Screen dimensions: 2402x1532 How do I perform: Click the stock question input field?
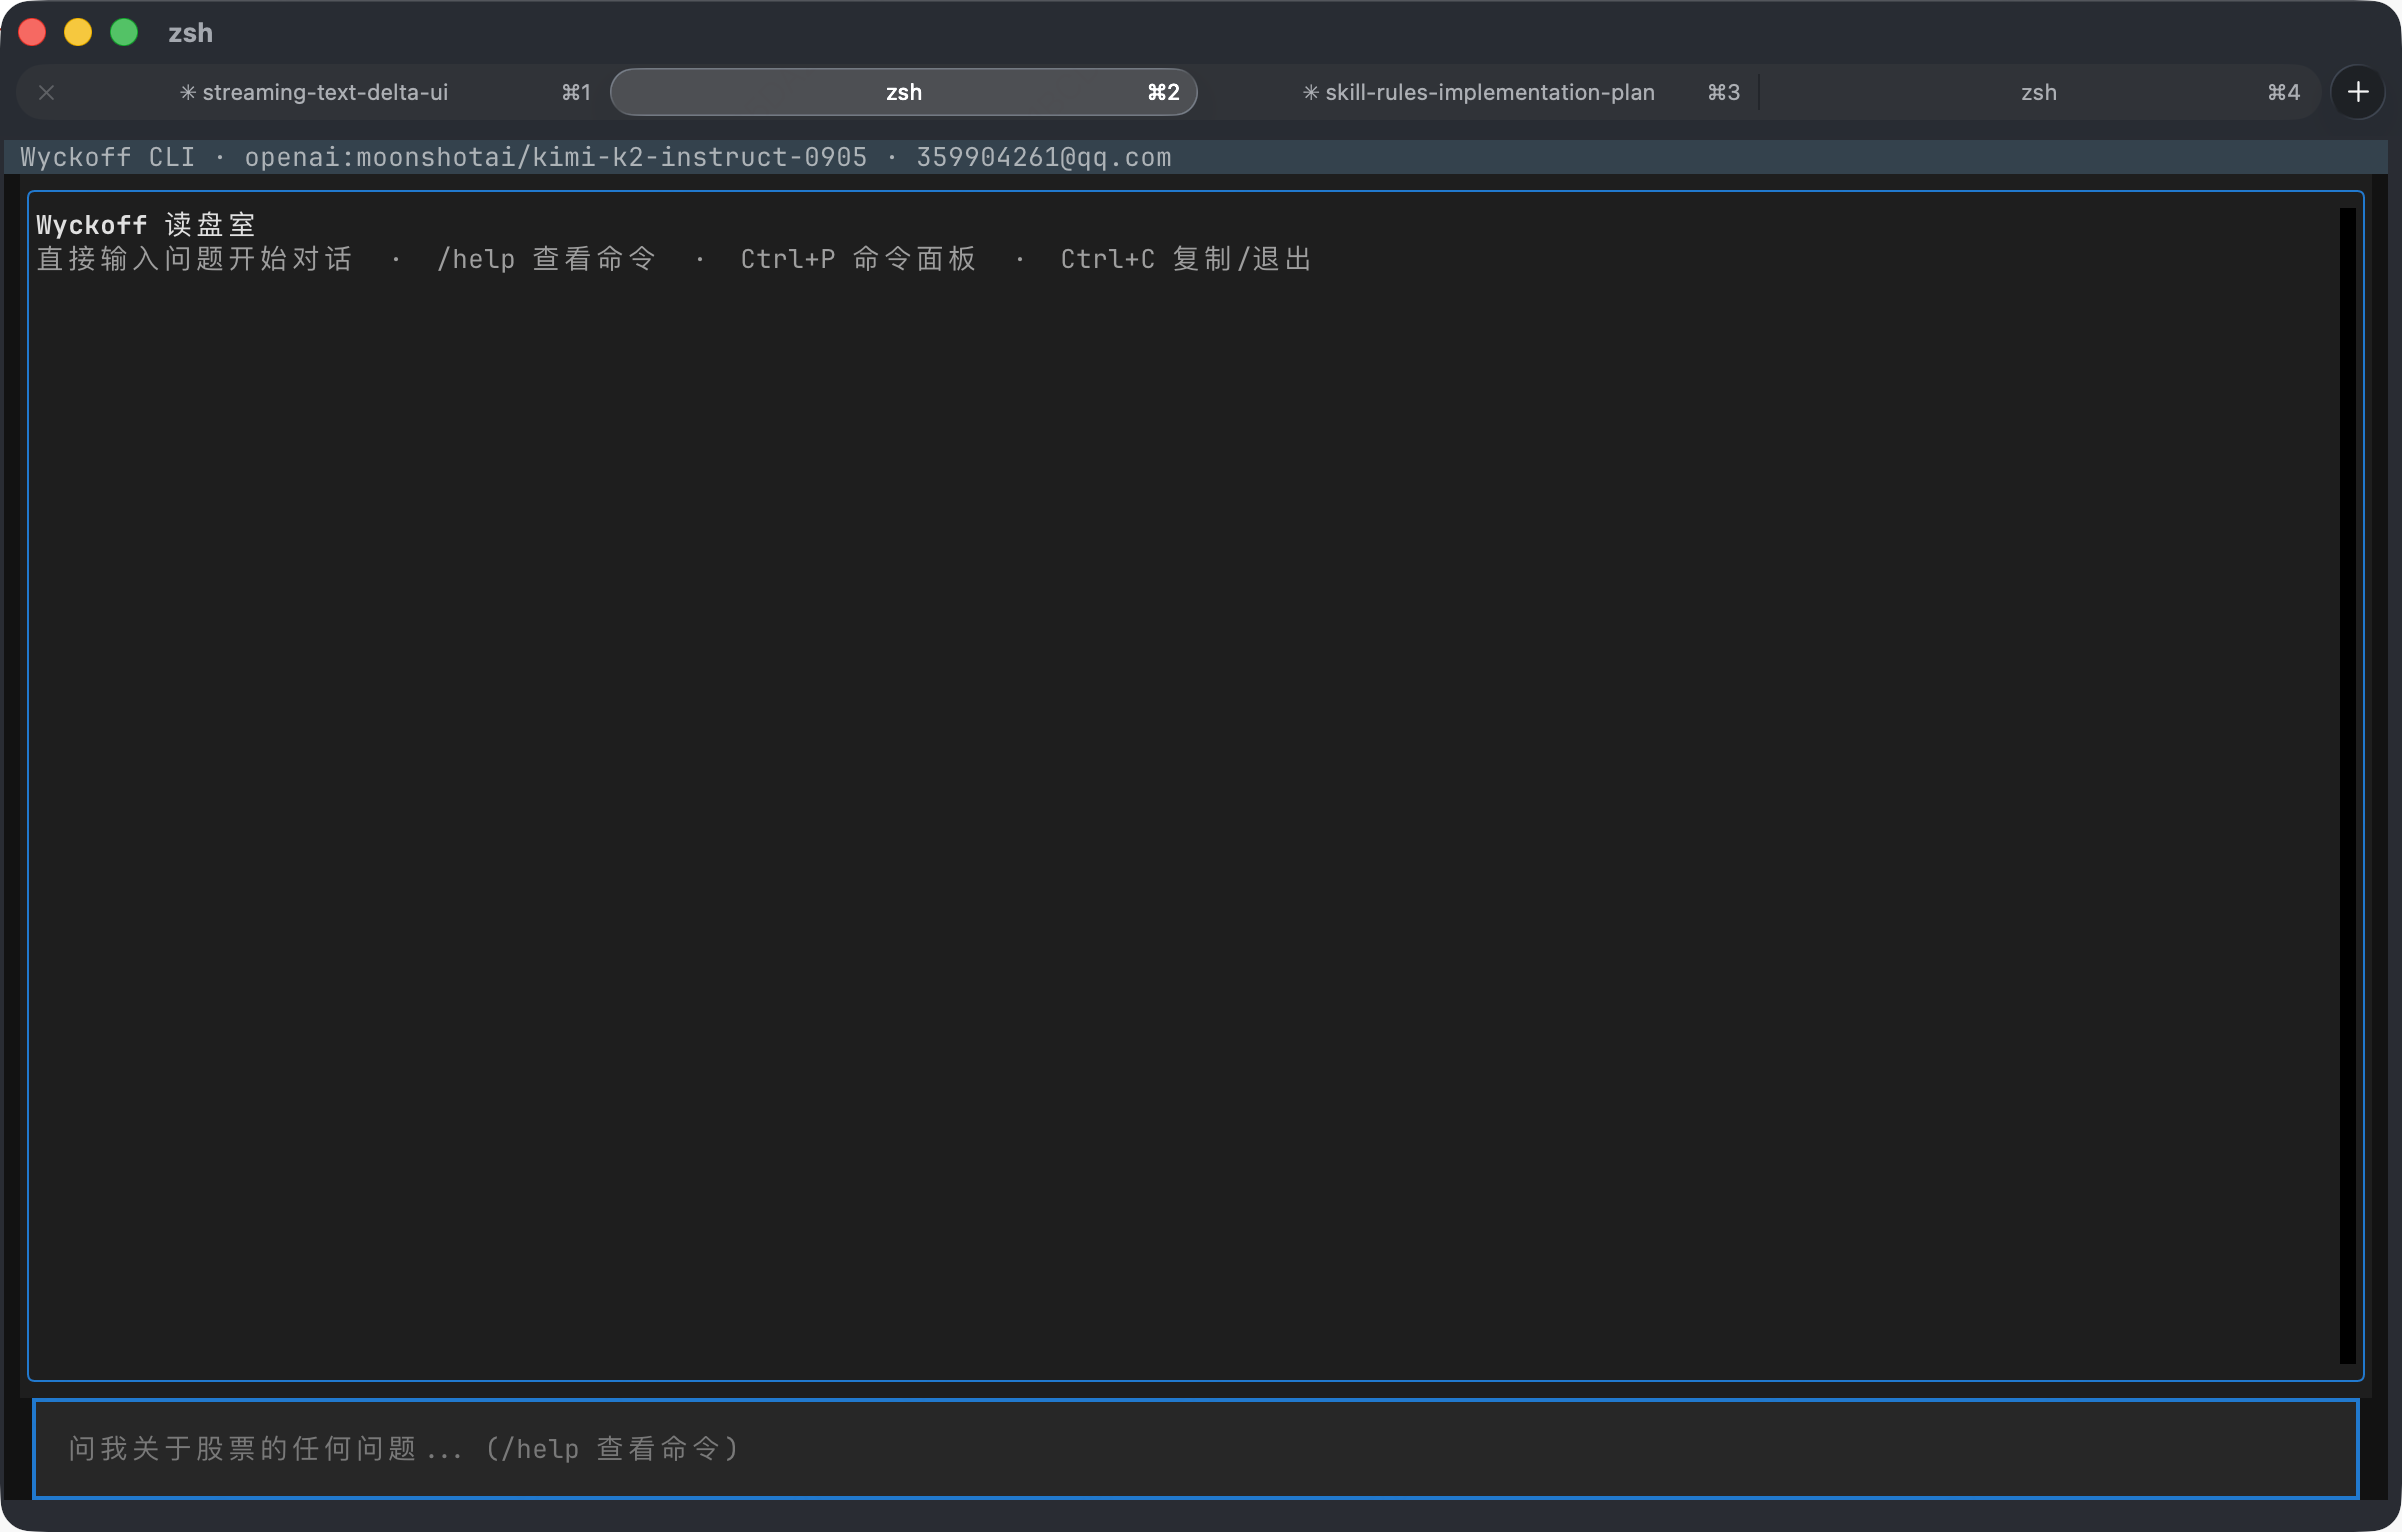pyautogui.click(x=1195, y=1448)
